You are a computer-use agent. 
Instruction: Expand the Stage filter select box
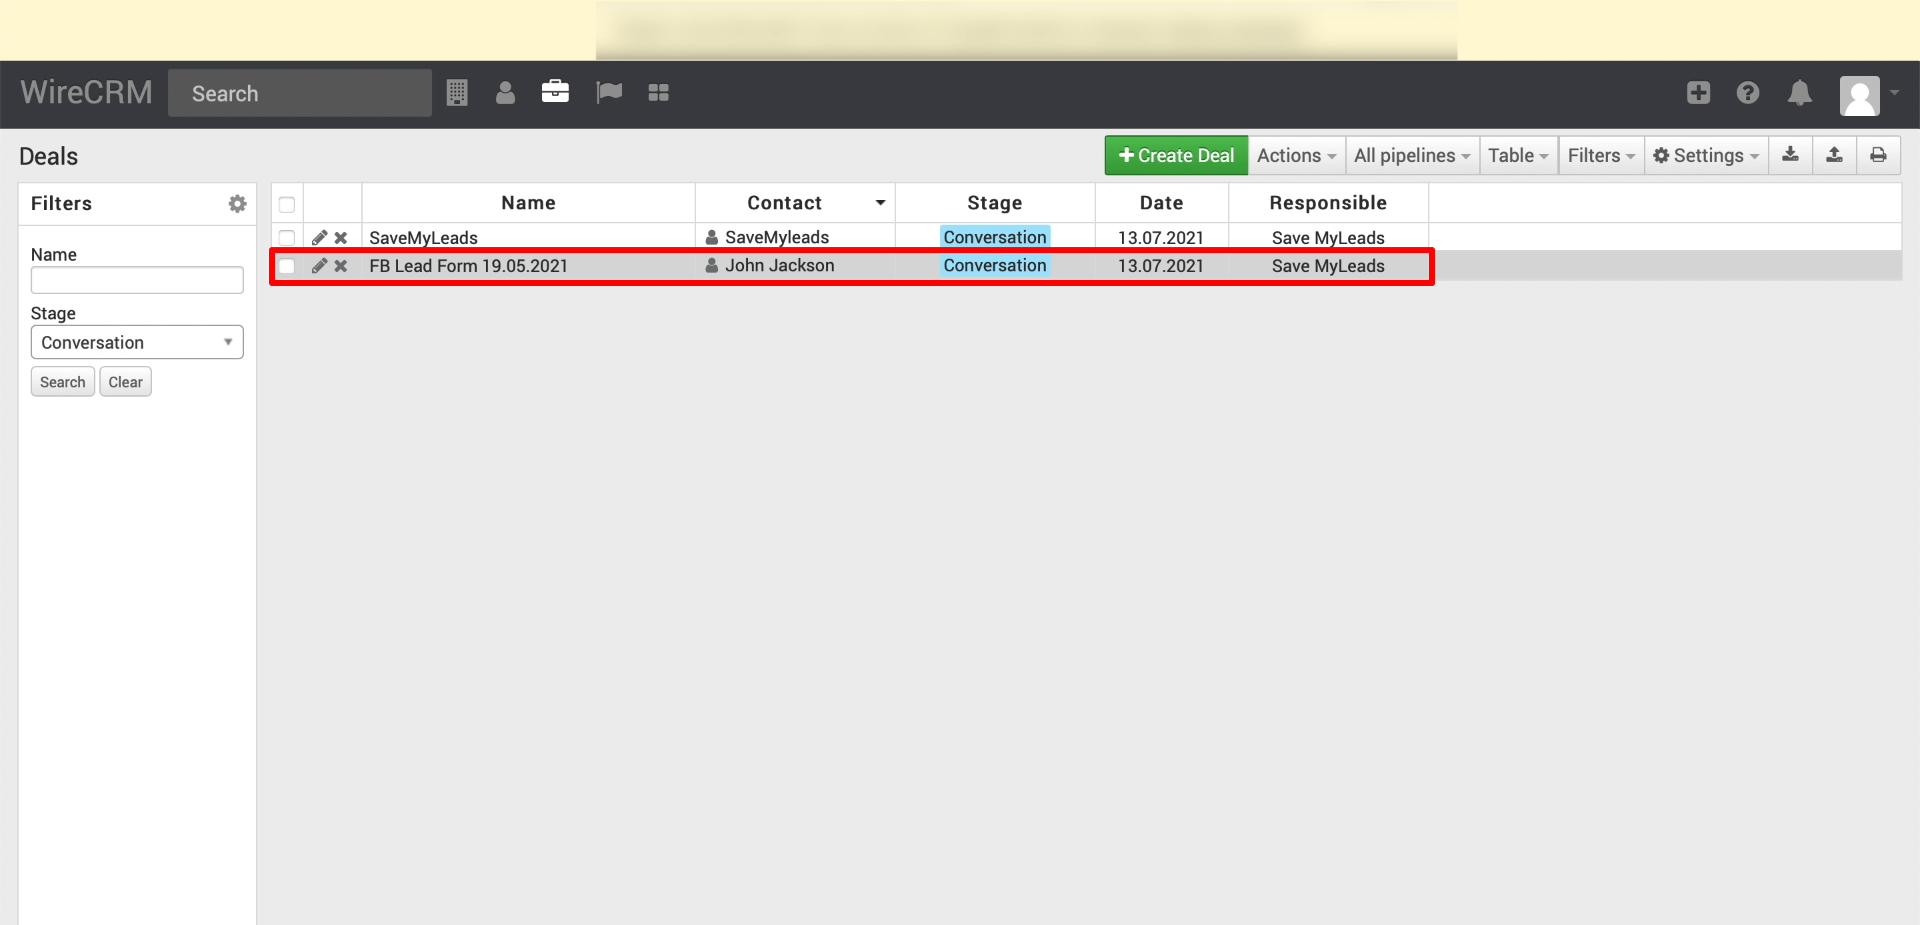click(137, 342)
